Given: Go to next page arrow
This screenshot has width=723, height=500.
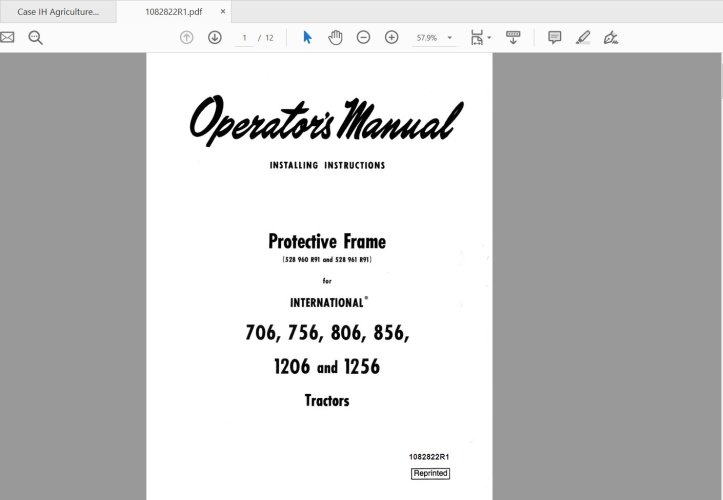Looking at the screenshot, I should pyautogui.click(x=215, y=37).
